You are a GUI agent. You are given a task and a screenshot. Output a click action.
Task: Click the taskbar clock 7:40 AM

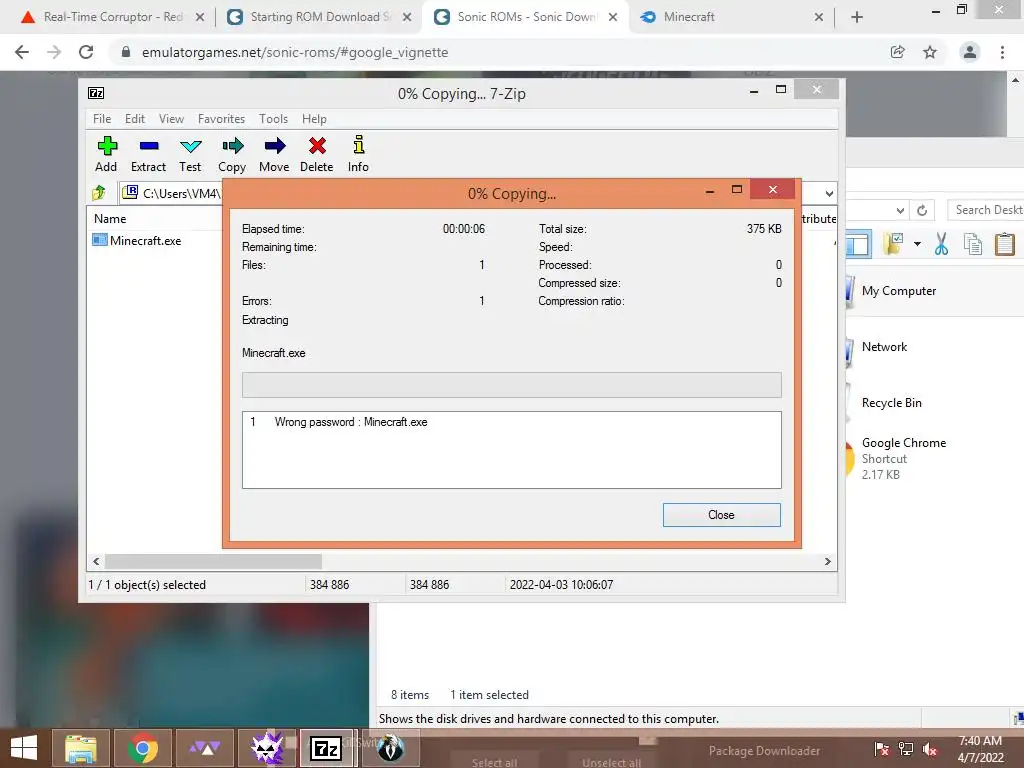[x=980, y=749]
